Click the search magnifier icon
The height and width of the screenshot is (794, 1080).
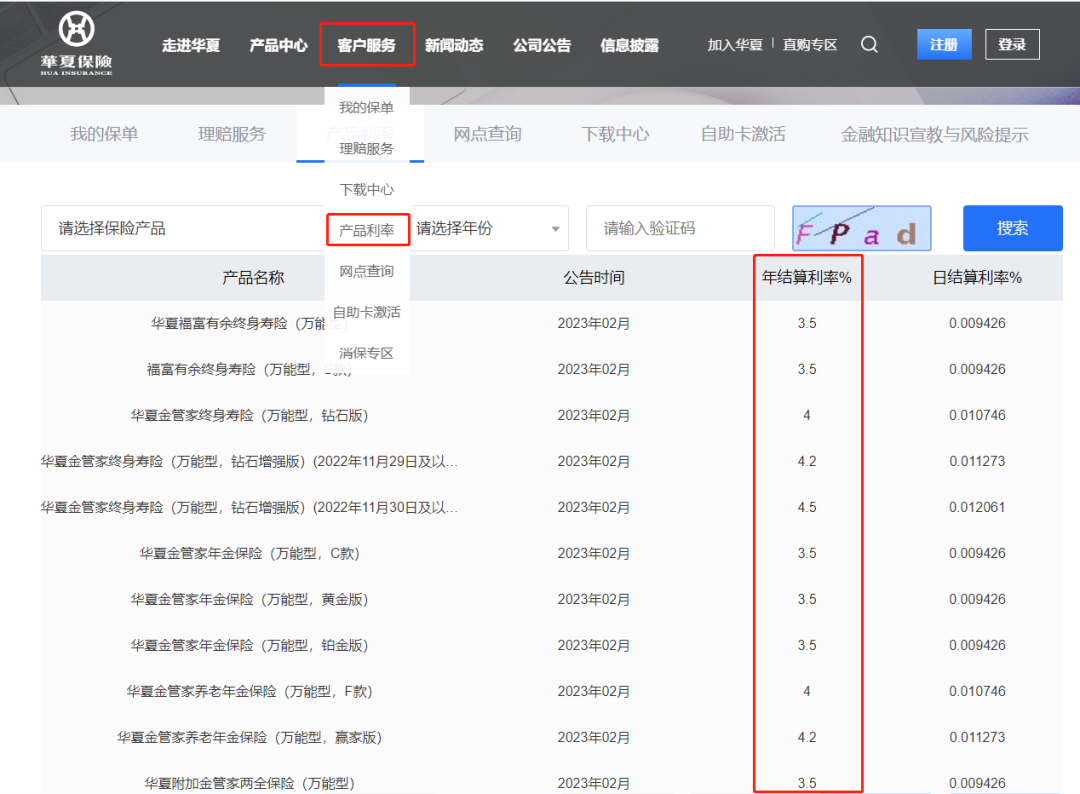pyautogui.click(x=869, y=45)
